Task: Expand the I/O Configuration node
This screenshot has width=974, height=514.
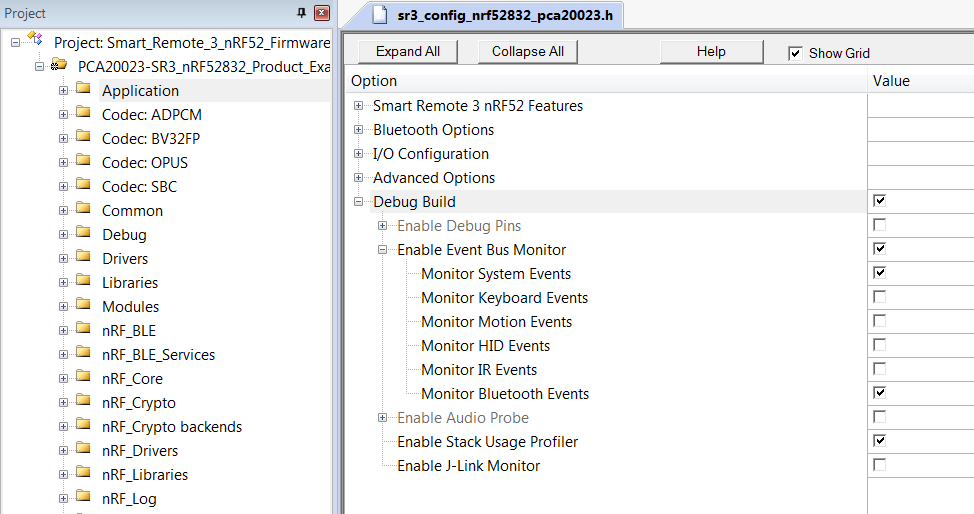Action: coord(358,154)
